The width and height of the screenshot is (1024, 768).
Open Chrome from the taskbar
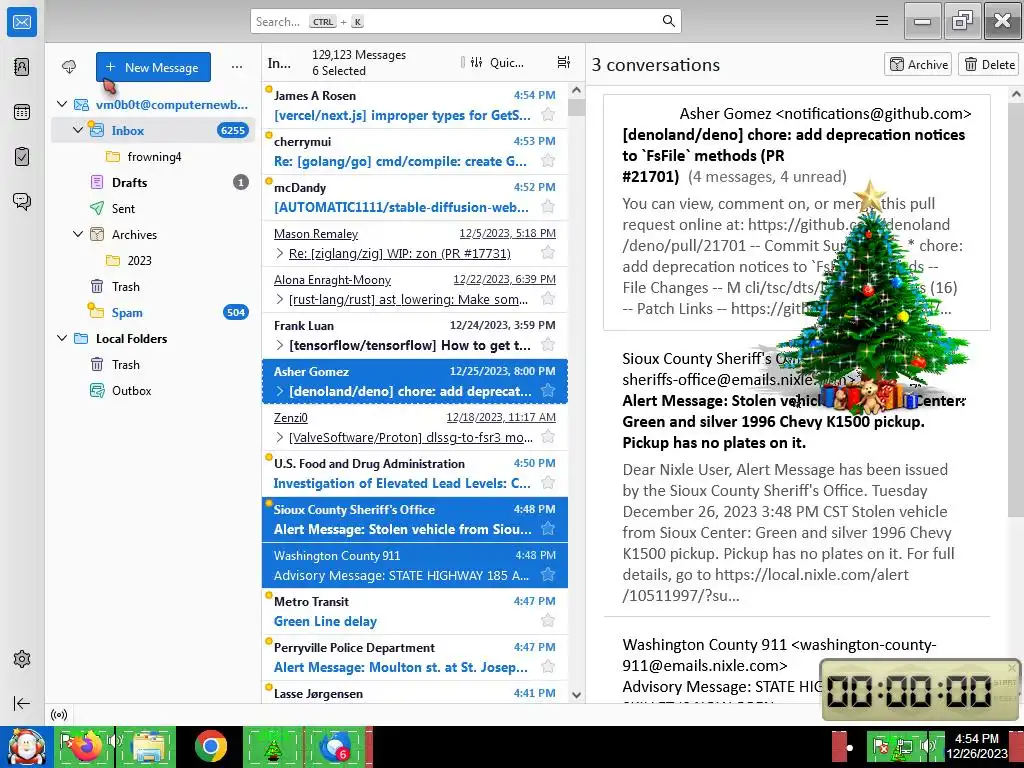(x=211, y=746)
